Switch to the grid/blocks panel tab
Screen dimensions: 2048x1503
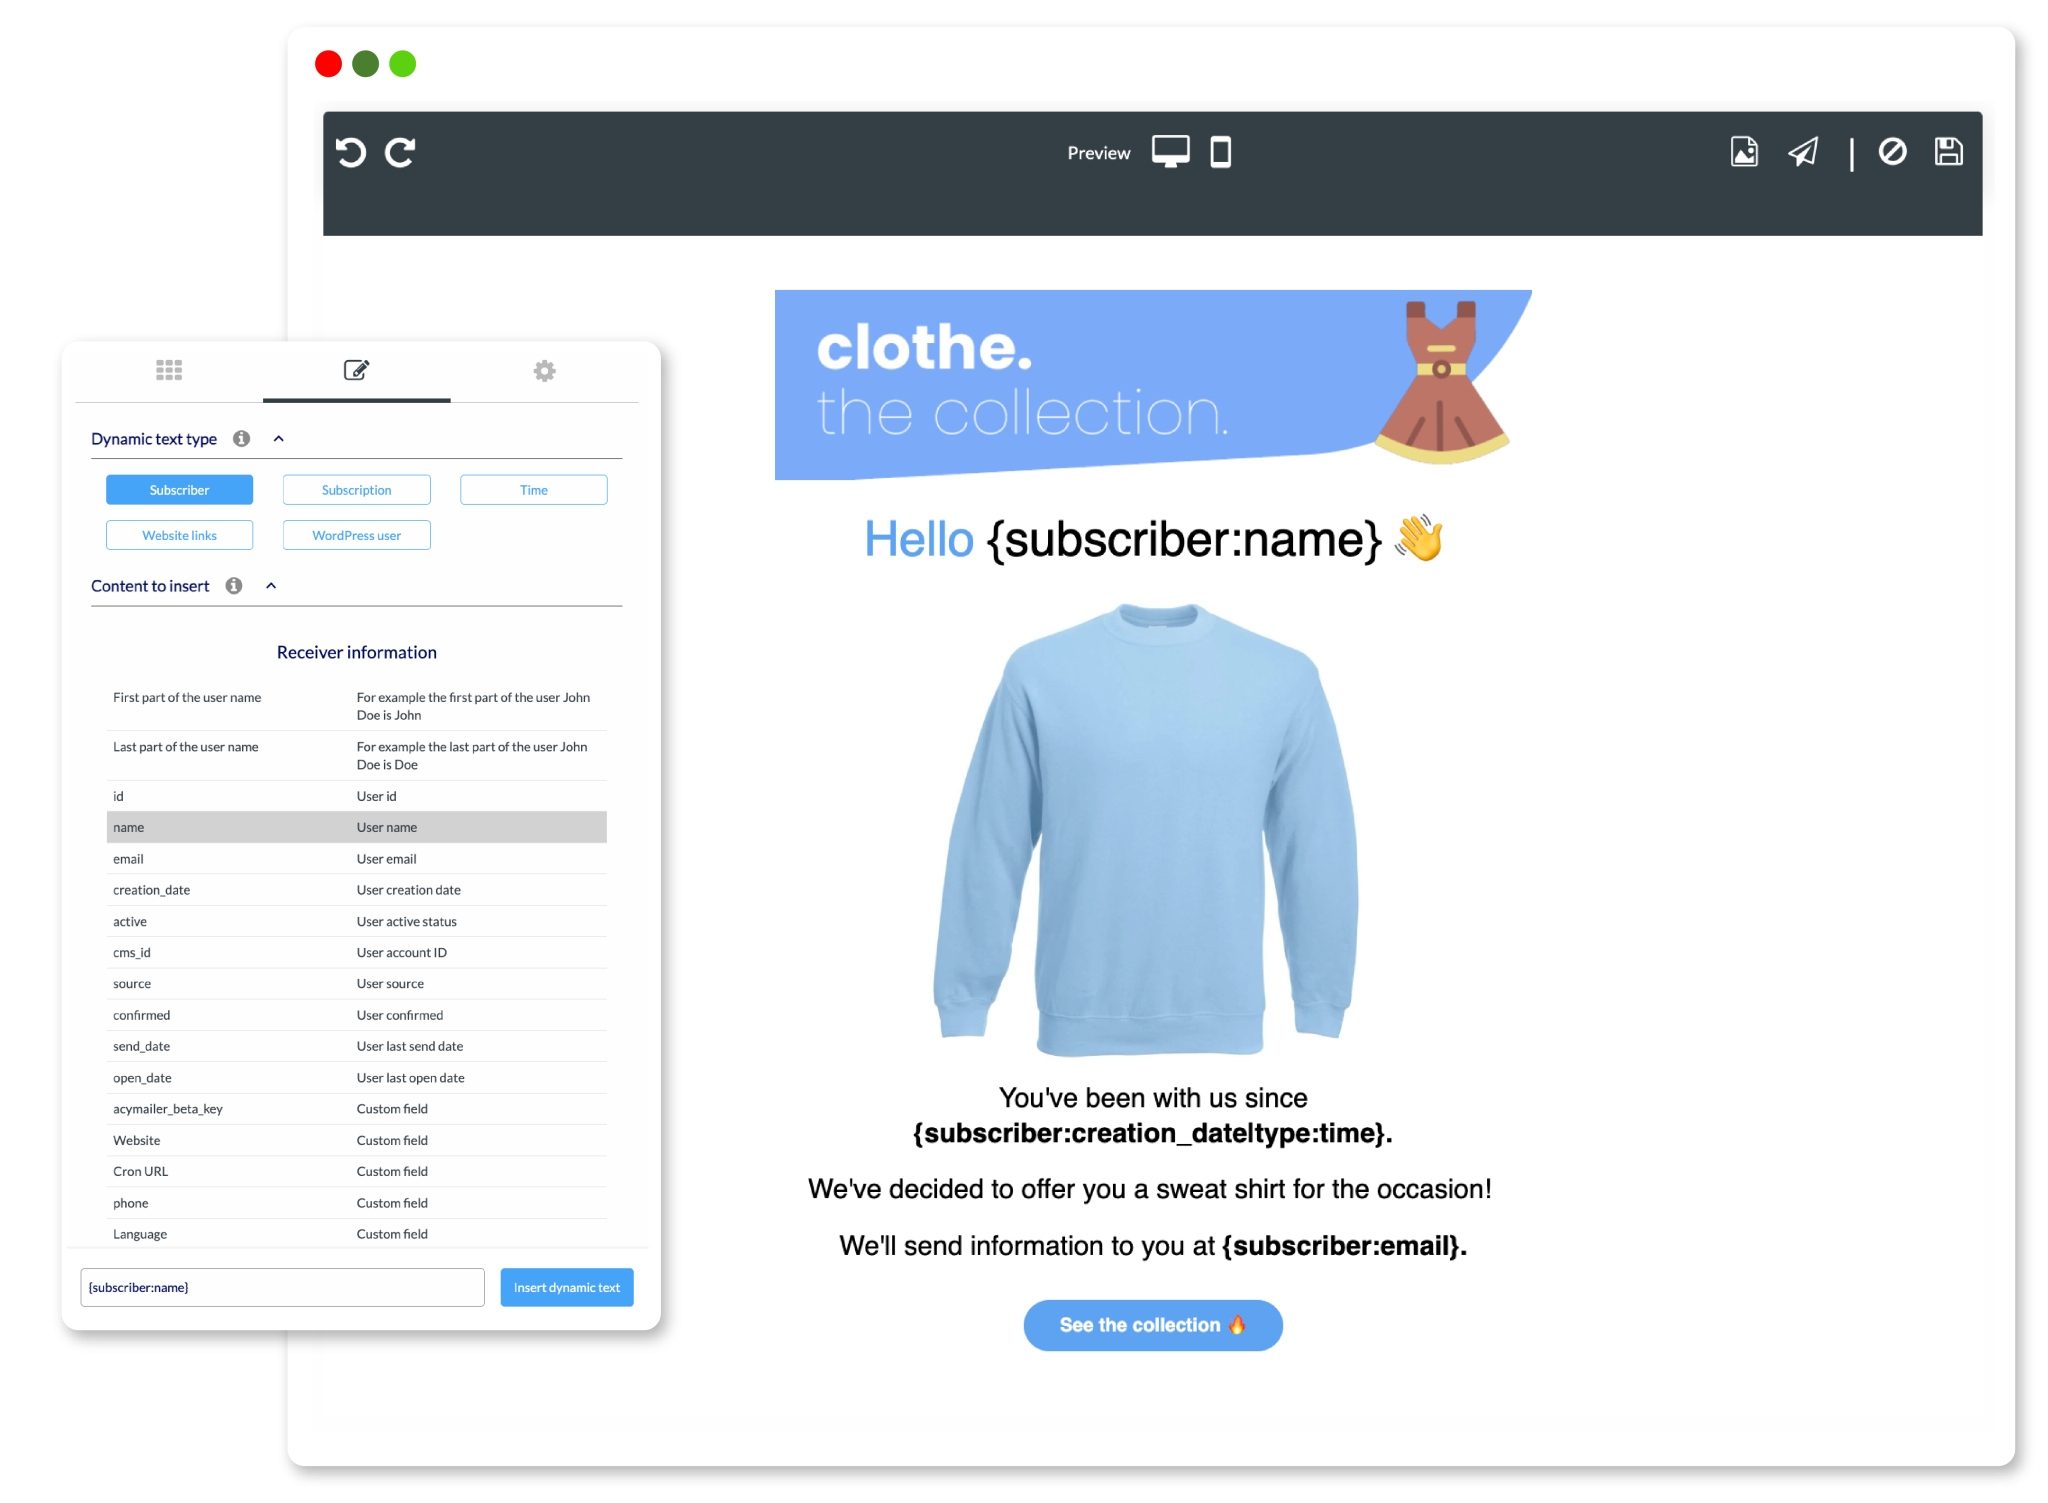click(170, 372)
